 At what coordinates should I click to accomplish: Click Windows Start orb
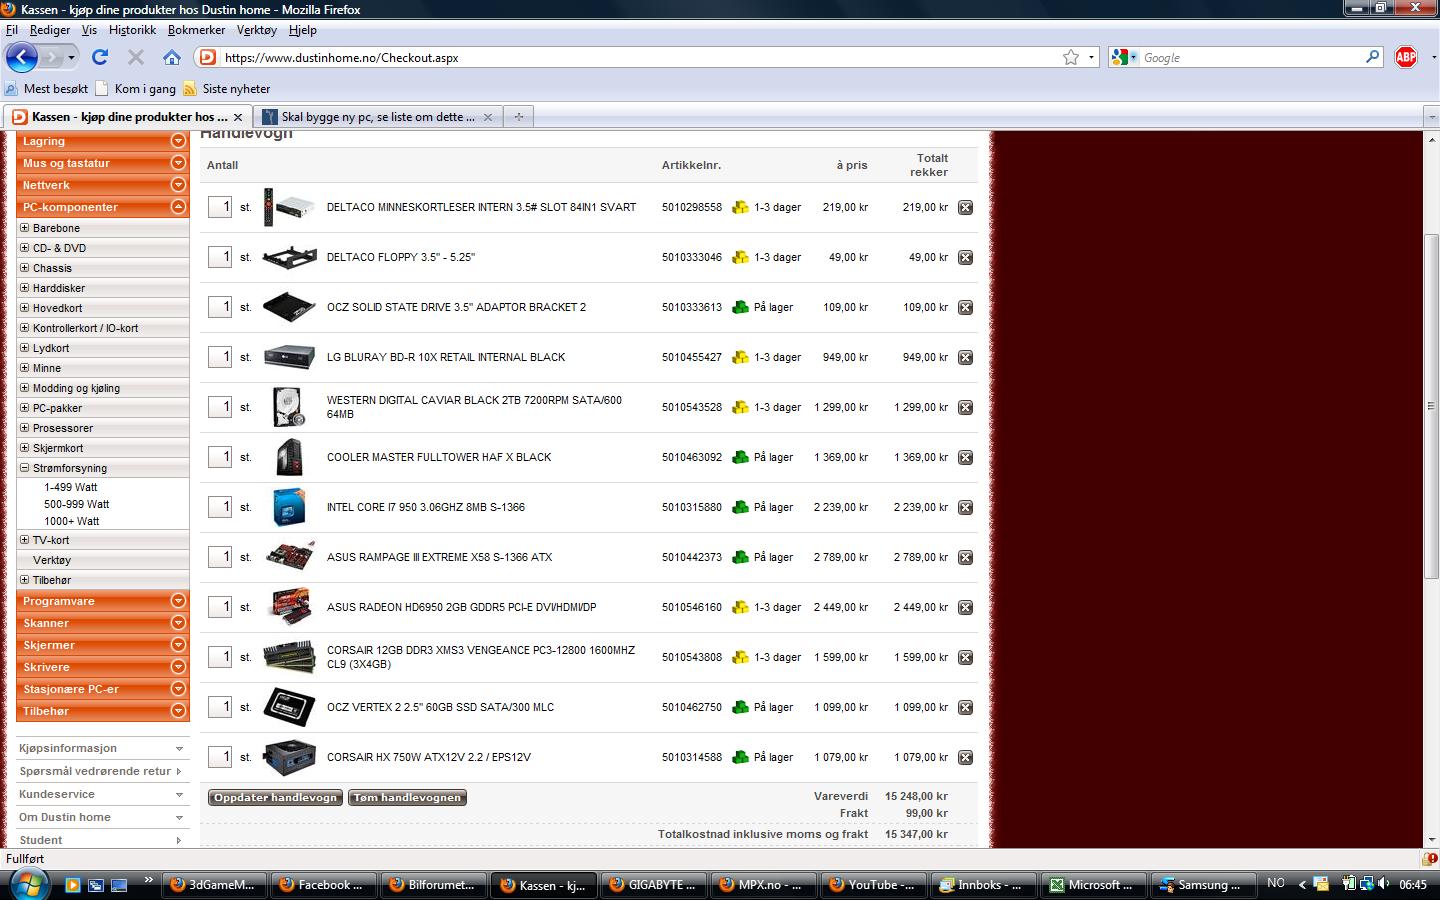[x=27, y=884]
